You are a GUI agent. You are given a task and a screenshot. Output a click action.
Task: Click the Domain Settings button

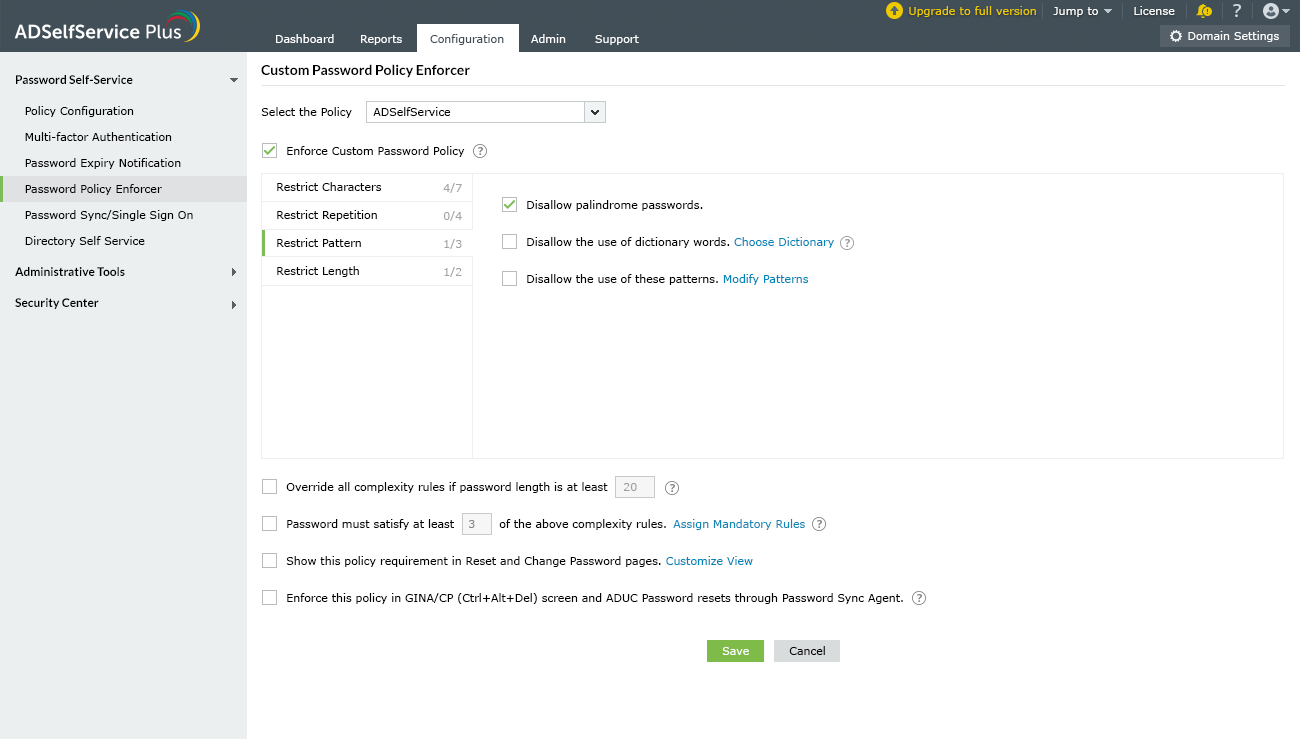pos(1225,36)
